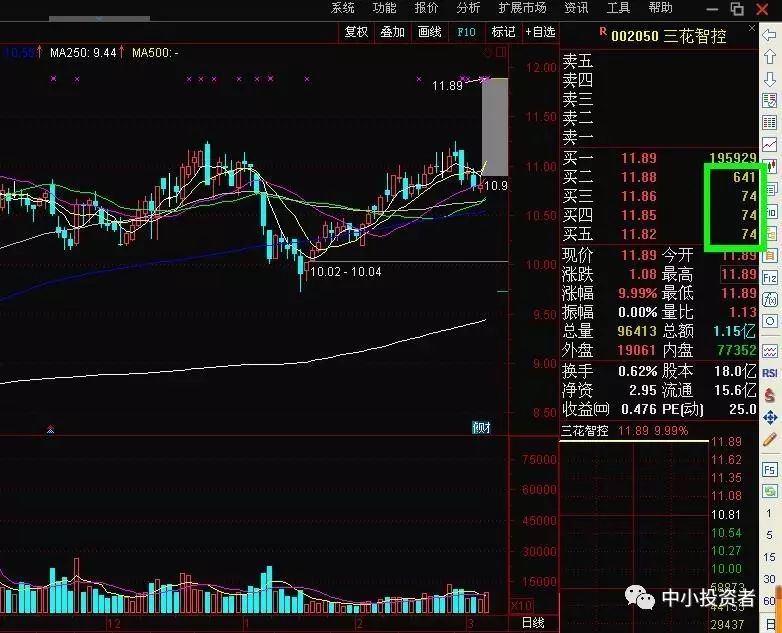The width and height of the screenshot is (782, 633).
Task: Switch to 1 minute period
Action: [x=769, y=513]
